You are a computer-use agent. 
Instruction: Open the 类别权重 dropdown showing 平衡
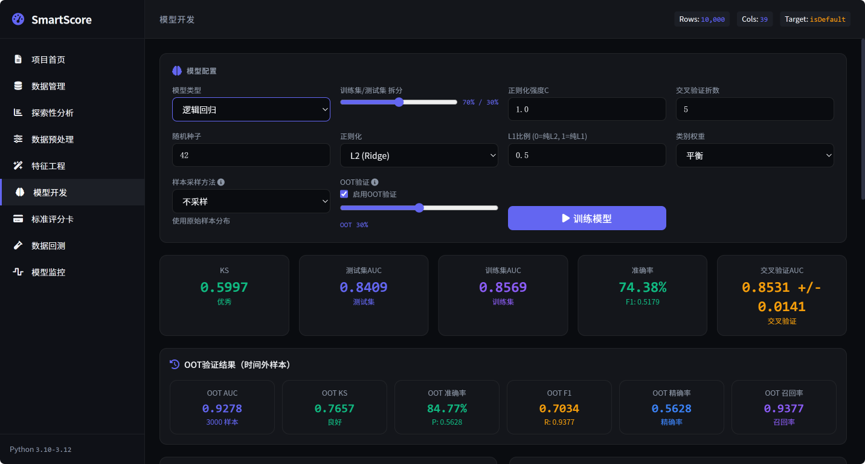755,155
